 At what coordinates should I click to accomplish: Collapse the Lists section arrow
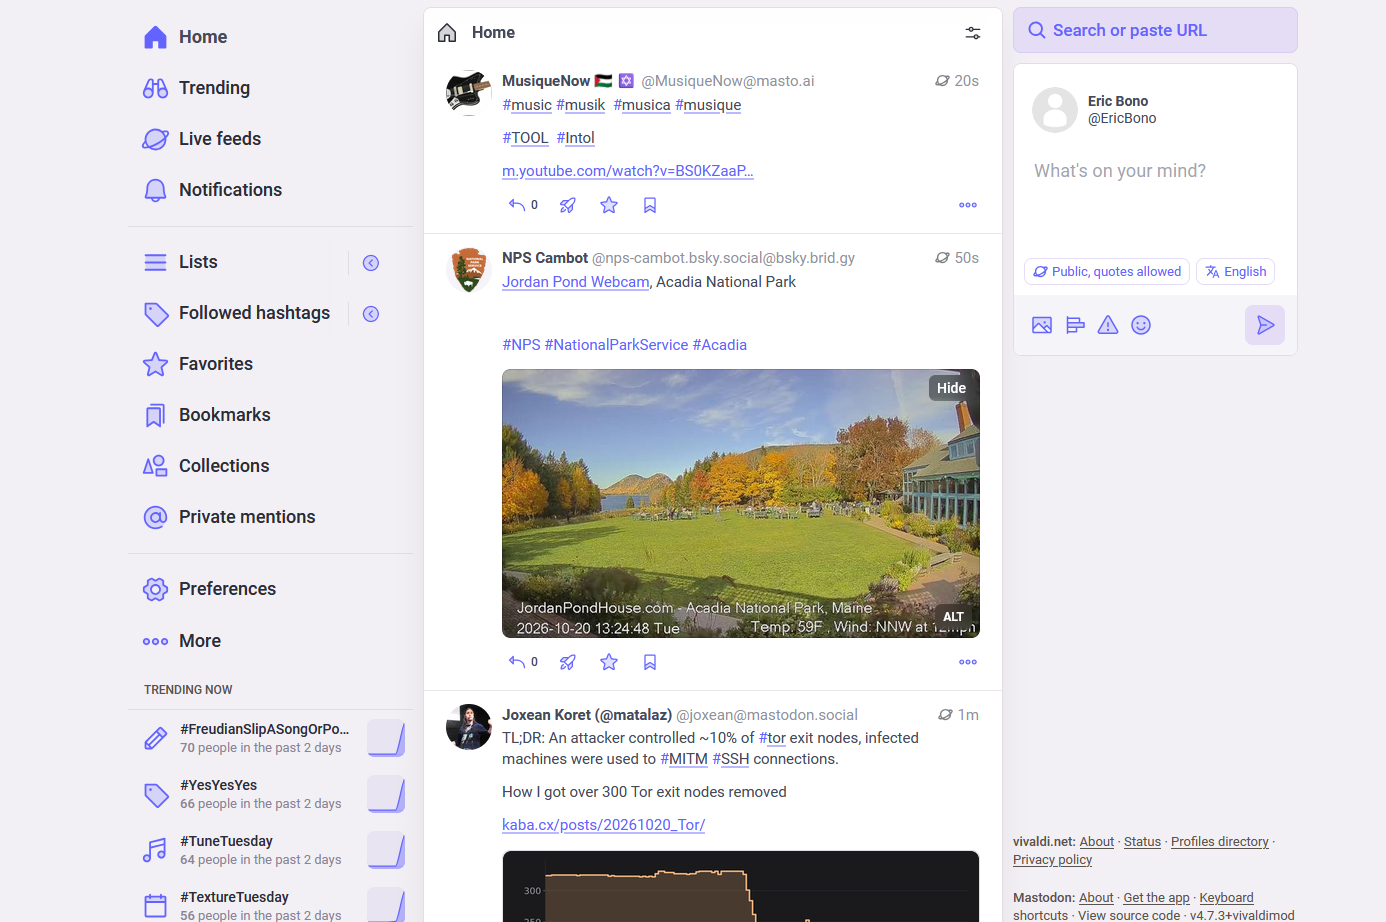click(x=371, y=263)
